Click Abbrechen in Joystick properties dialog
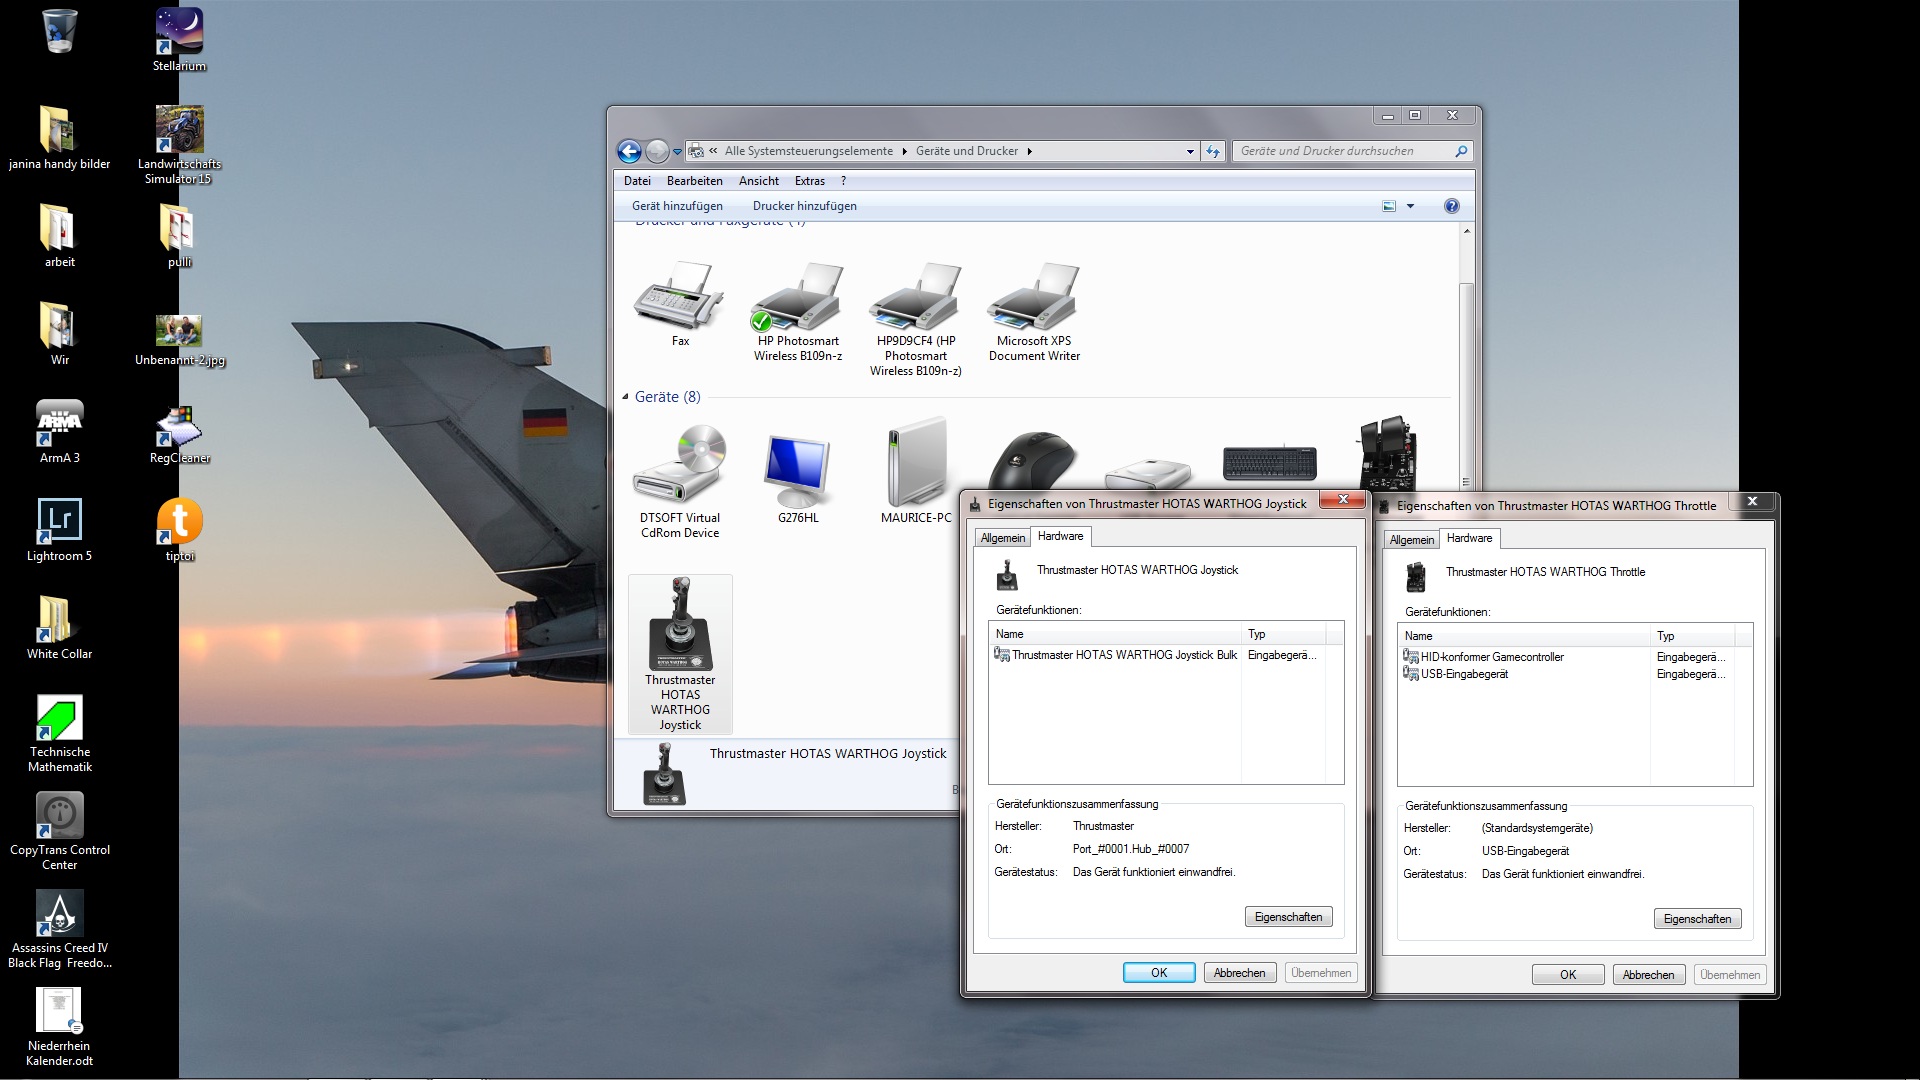 (x=1240, y=973)
